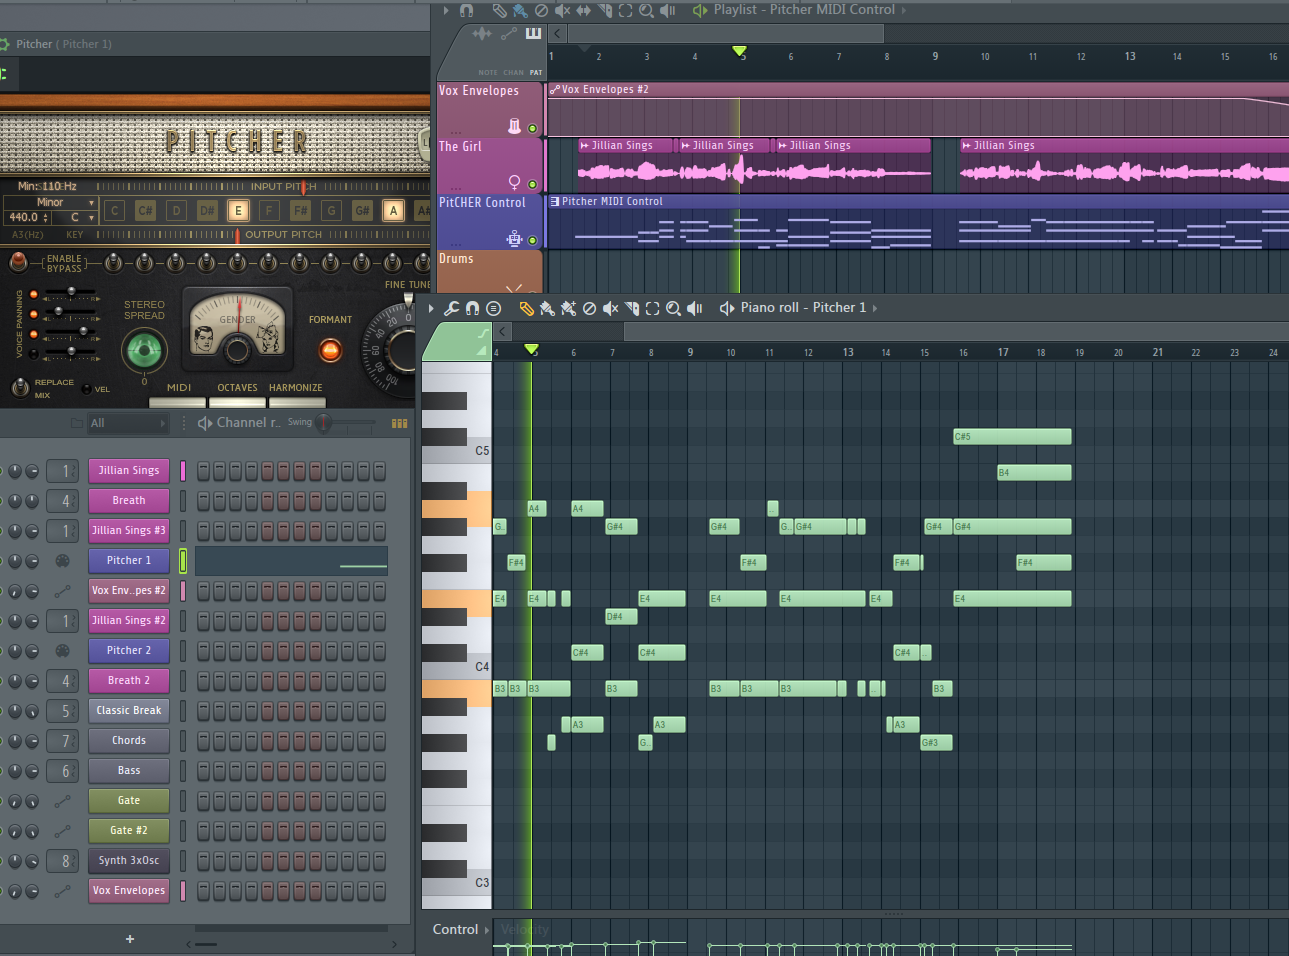Choose the Select tool in Piano roll
This screenshot has width=1289, height=956.
click(x=652, y=308)
